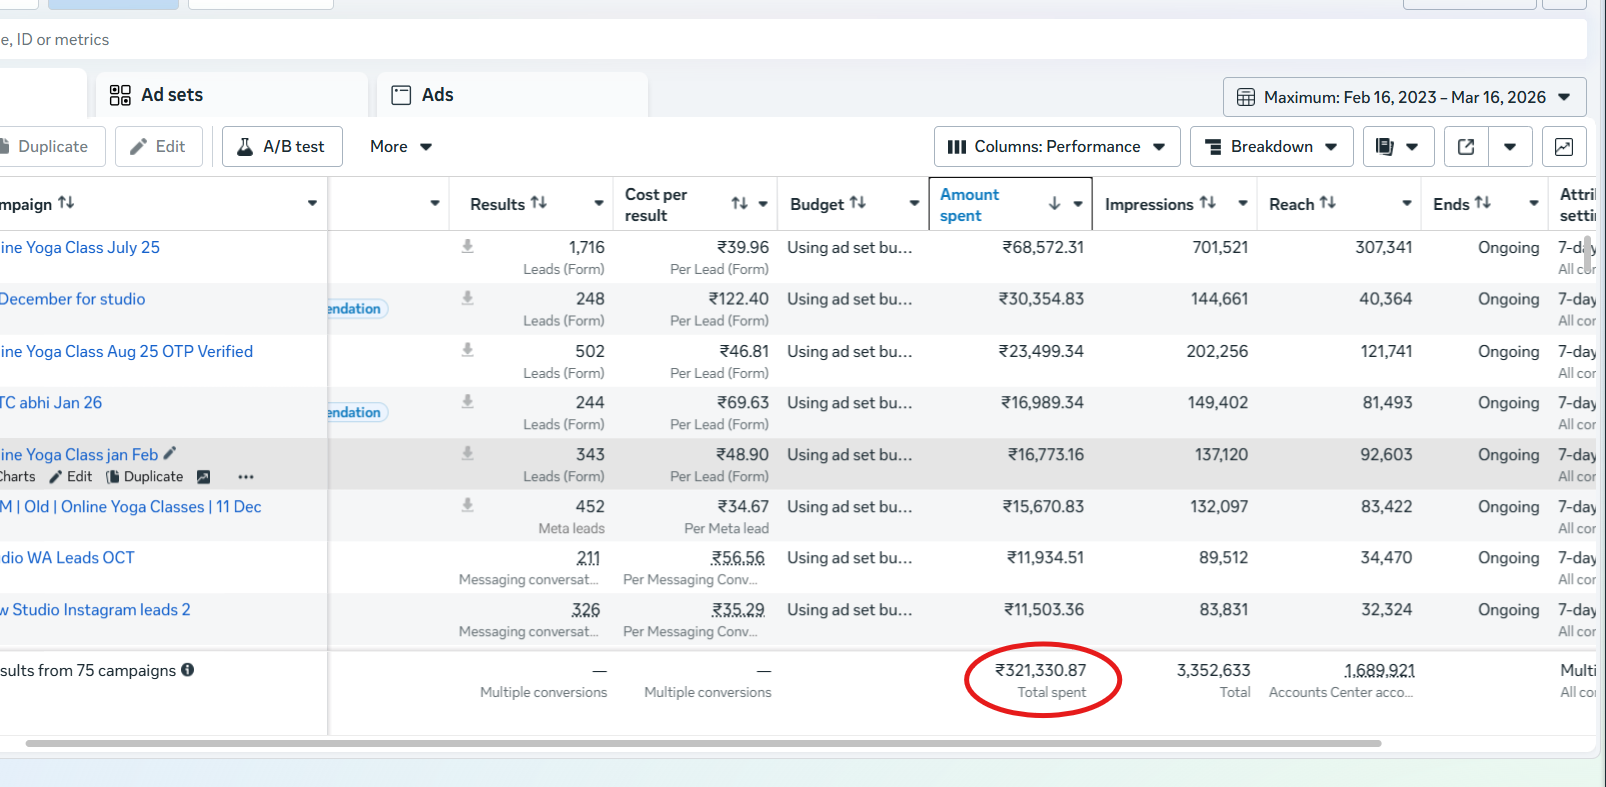
Task: Sort by the Impressions column arrows
Action: [1208, 203]
